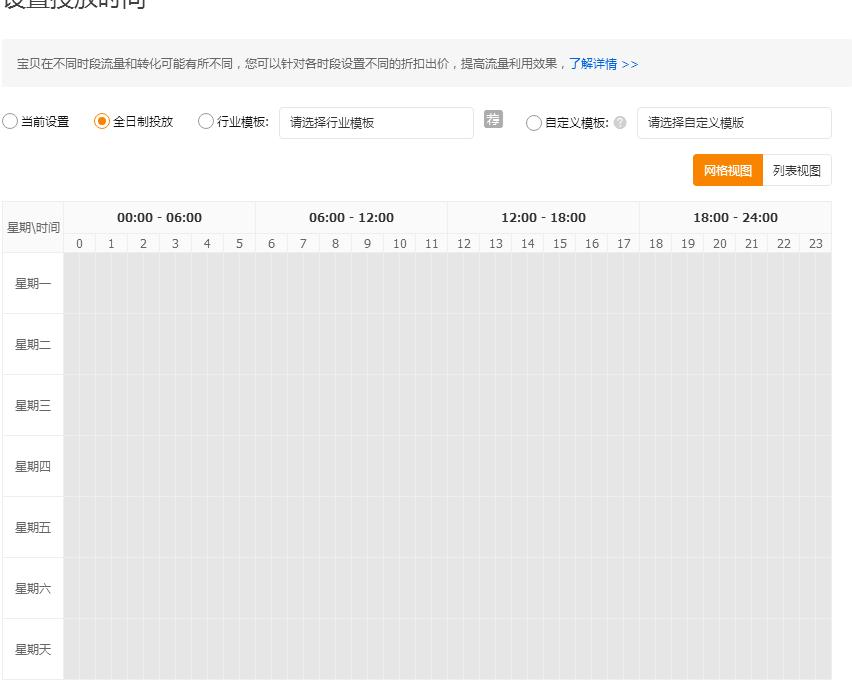Click the 00:00 - 06:00 column header
Screen dimensions: 852x689
(x=157, y=217)
